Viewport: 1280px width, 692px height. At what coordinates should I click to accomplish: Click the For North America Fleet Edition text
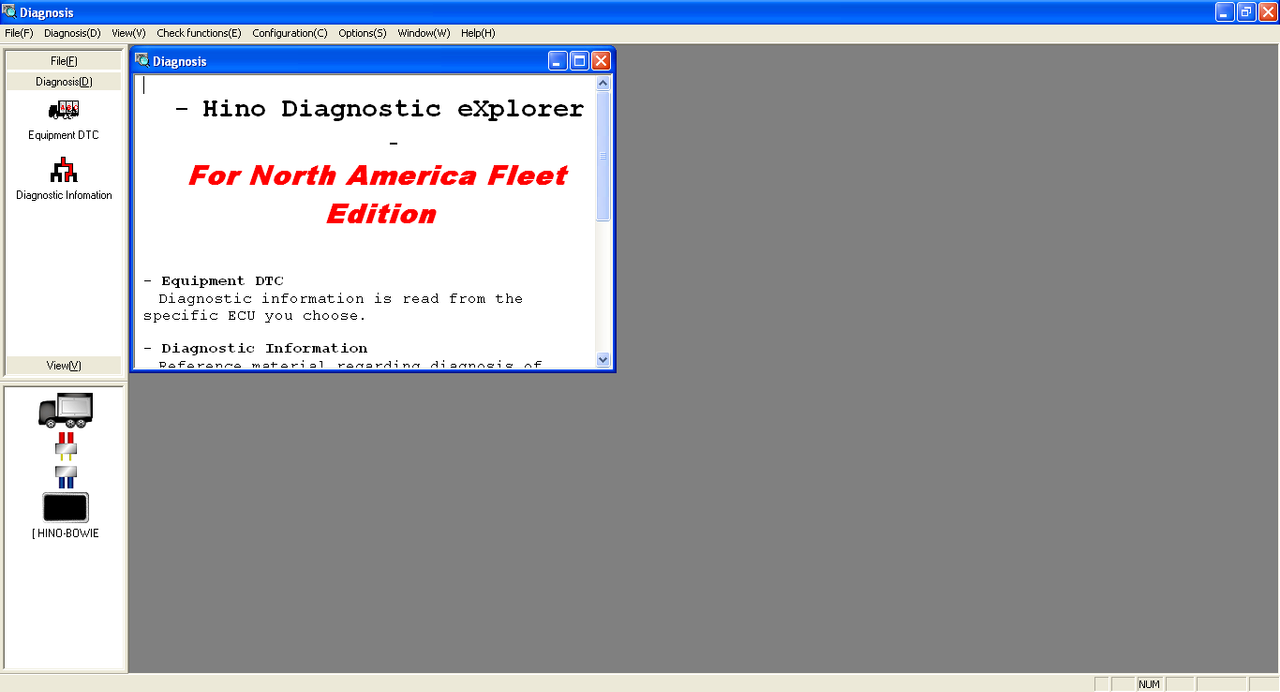tap(380, 194)
